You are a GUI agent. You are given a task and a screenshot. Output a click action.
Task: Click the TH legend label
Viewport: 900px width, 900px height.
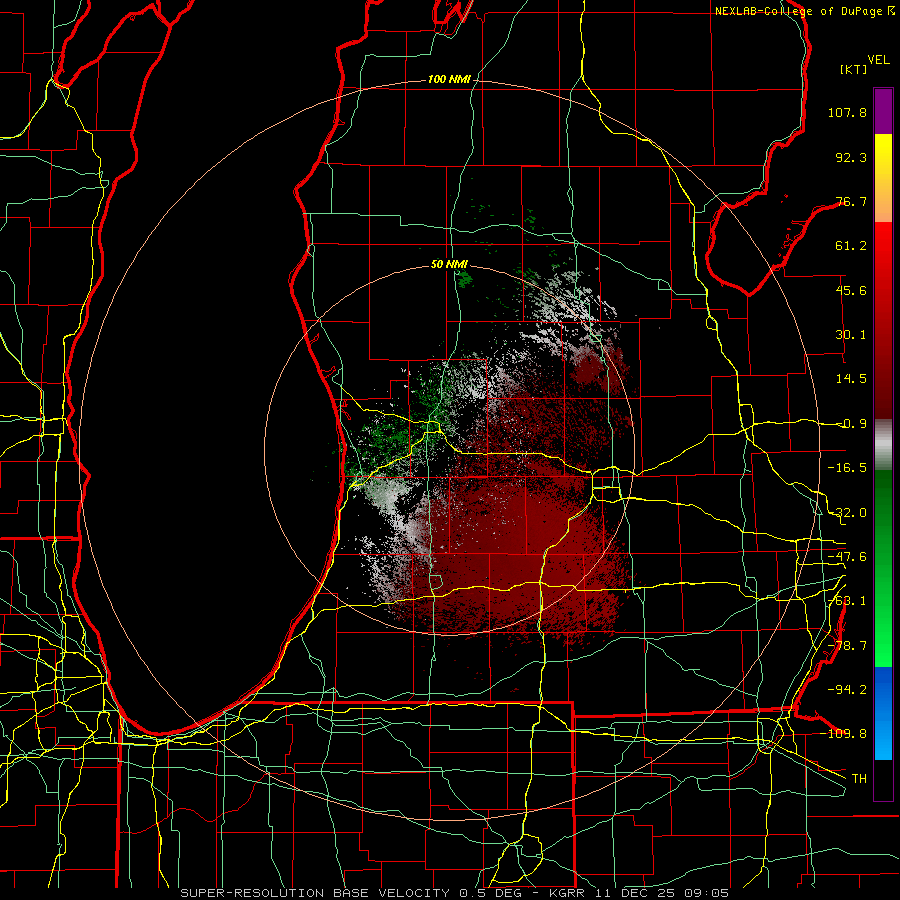click(x=859, y=778)
